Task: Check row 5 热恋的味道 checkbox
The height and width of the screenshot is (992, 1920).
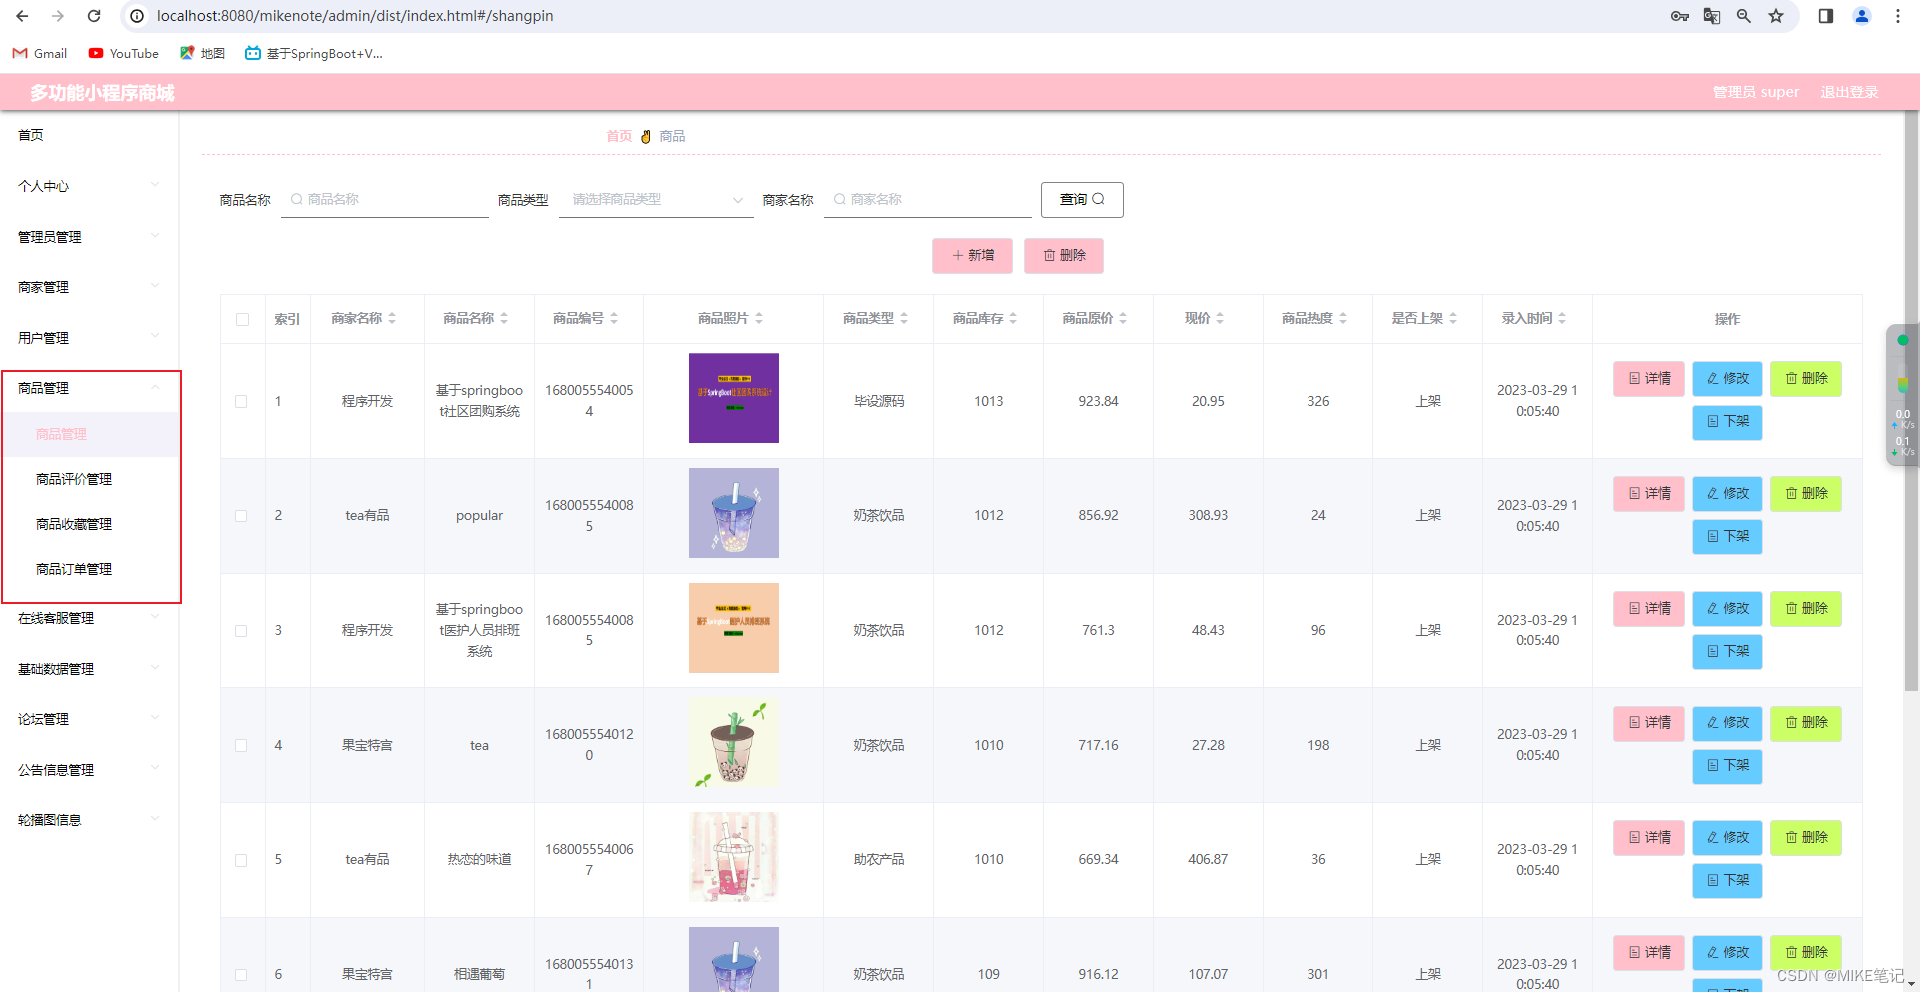Action: point(241,860)
